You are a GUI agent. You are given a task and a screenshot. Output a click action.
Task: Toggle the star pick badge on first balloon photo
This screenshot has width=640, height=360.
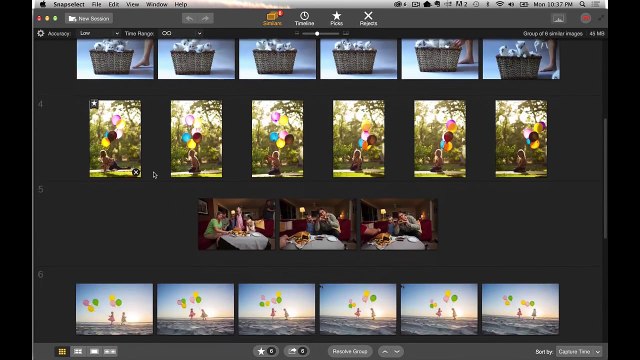pos(94,104)
